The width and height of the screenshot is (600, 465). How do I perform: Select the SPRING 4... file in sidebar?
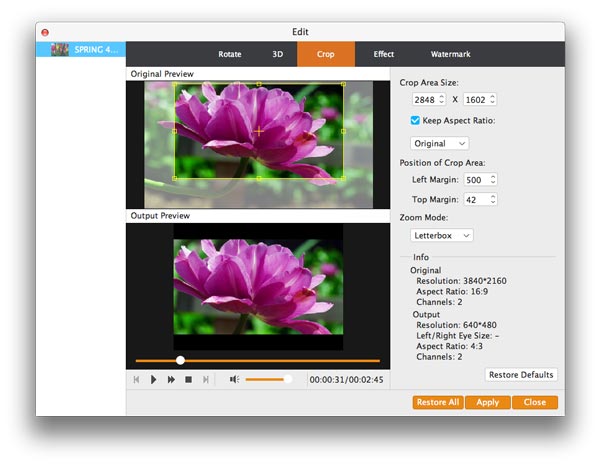pyautogui.click(x=81, y=49)
